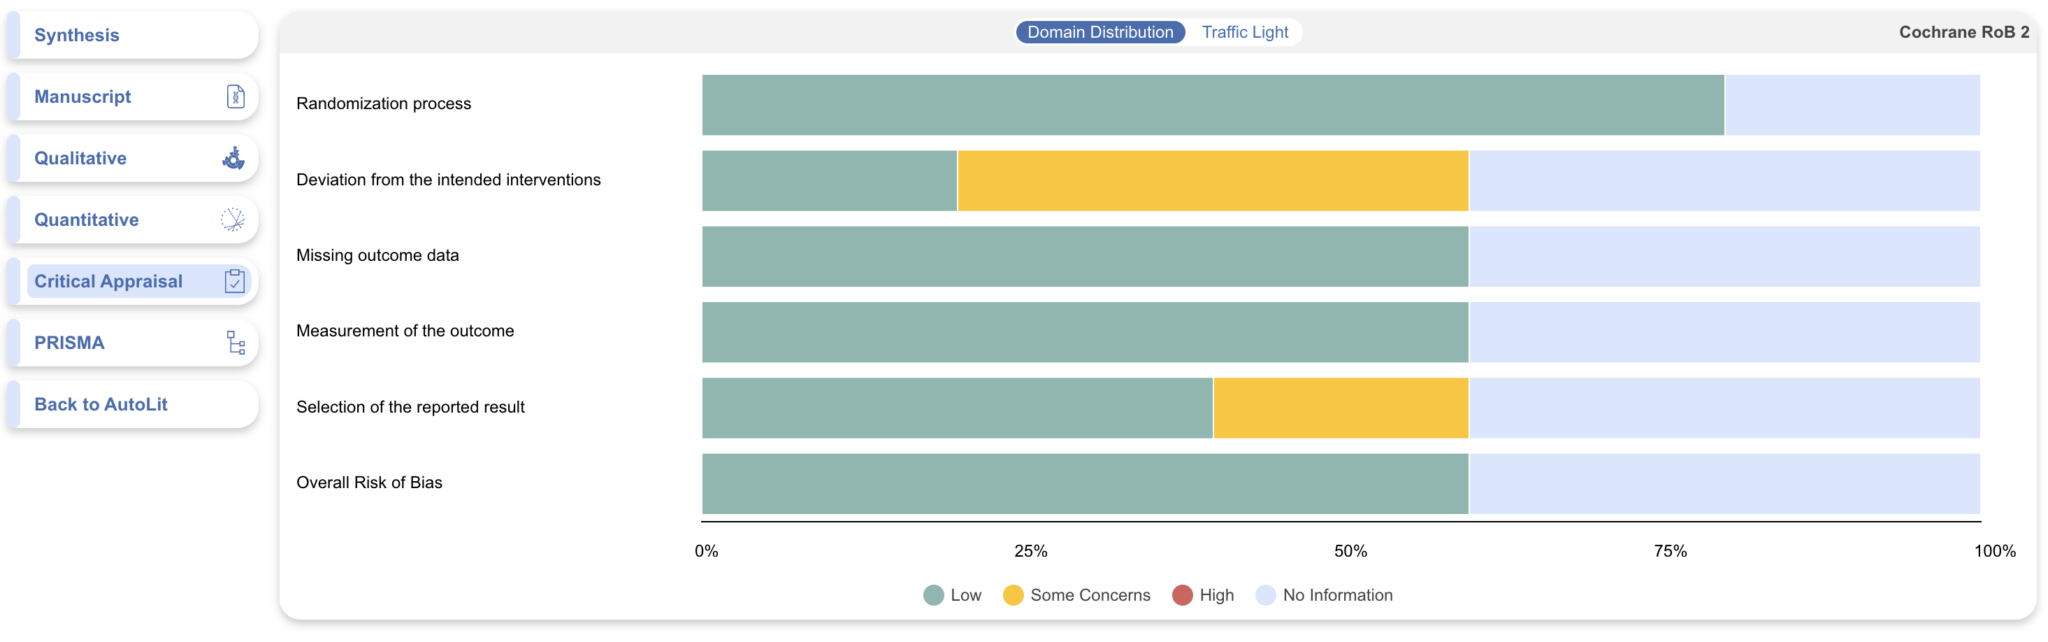Click the yellow segment of the Selection bar
Viewport: 2048px width, 642px height.
point(1340,408)
